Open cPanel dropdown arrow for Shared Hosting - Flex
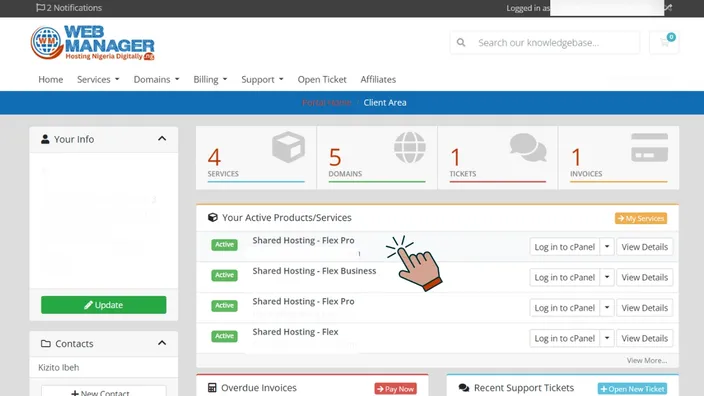 click(607, 338)
